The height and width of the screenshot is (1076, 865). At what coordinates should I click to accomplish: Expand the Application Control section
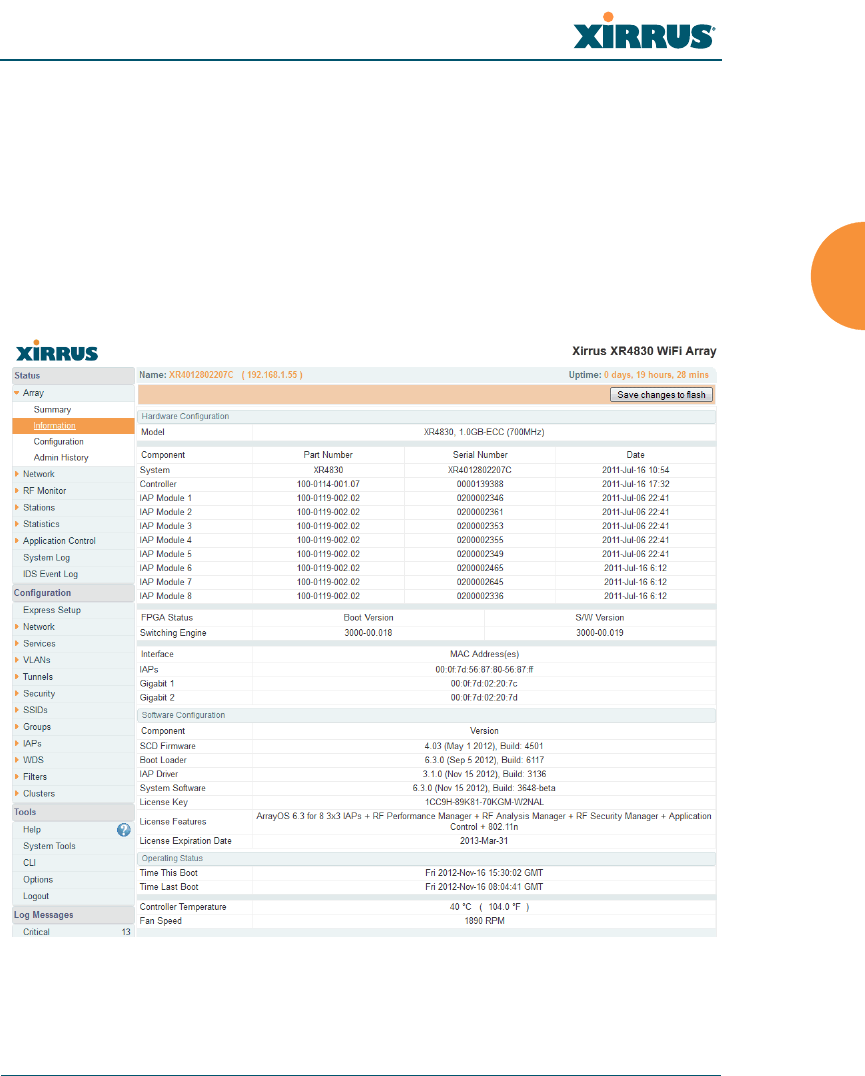(16, 541)
